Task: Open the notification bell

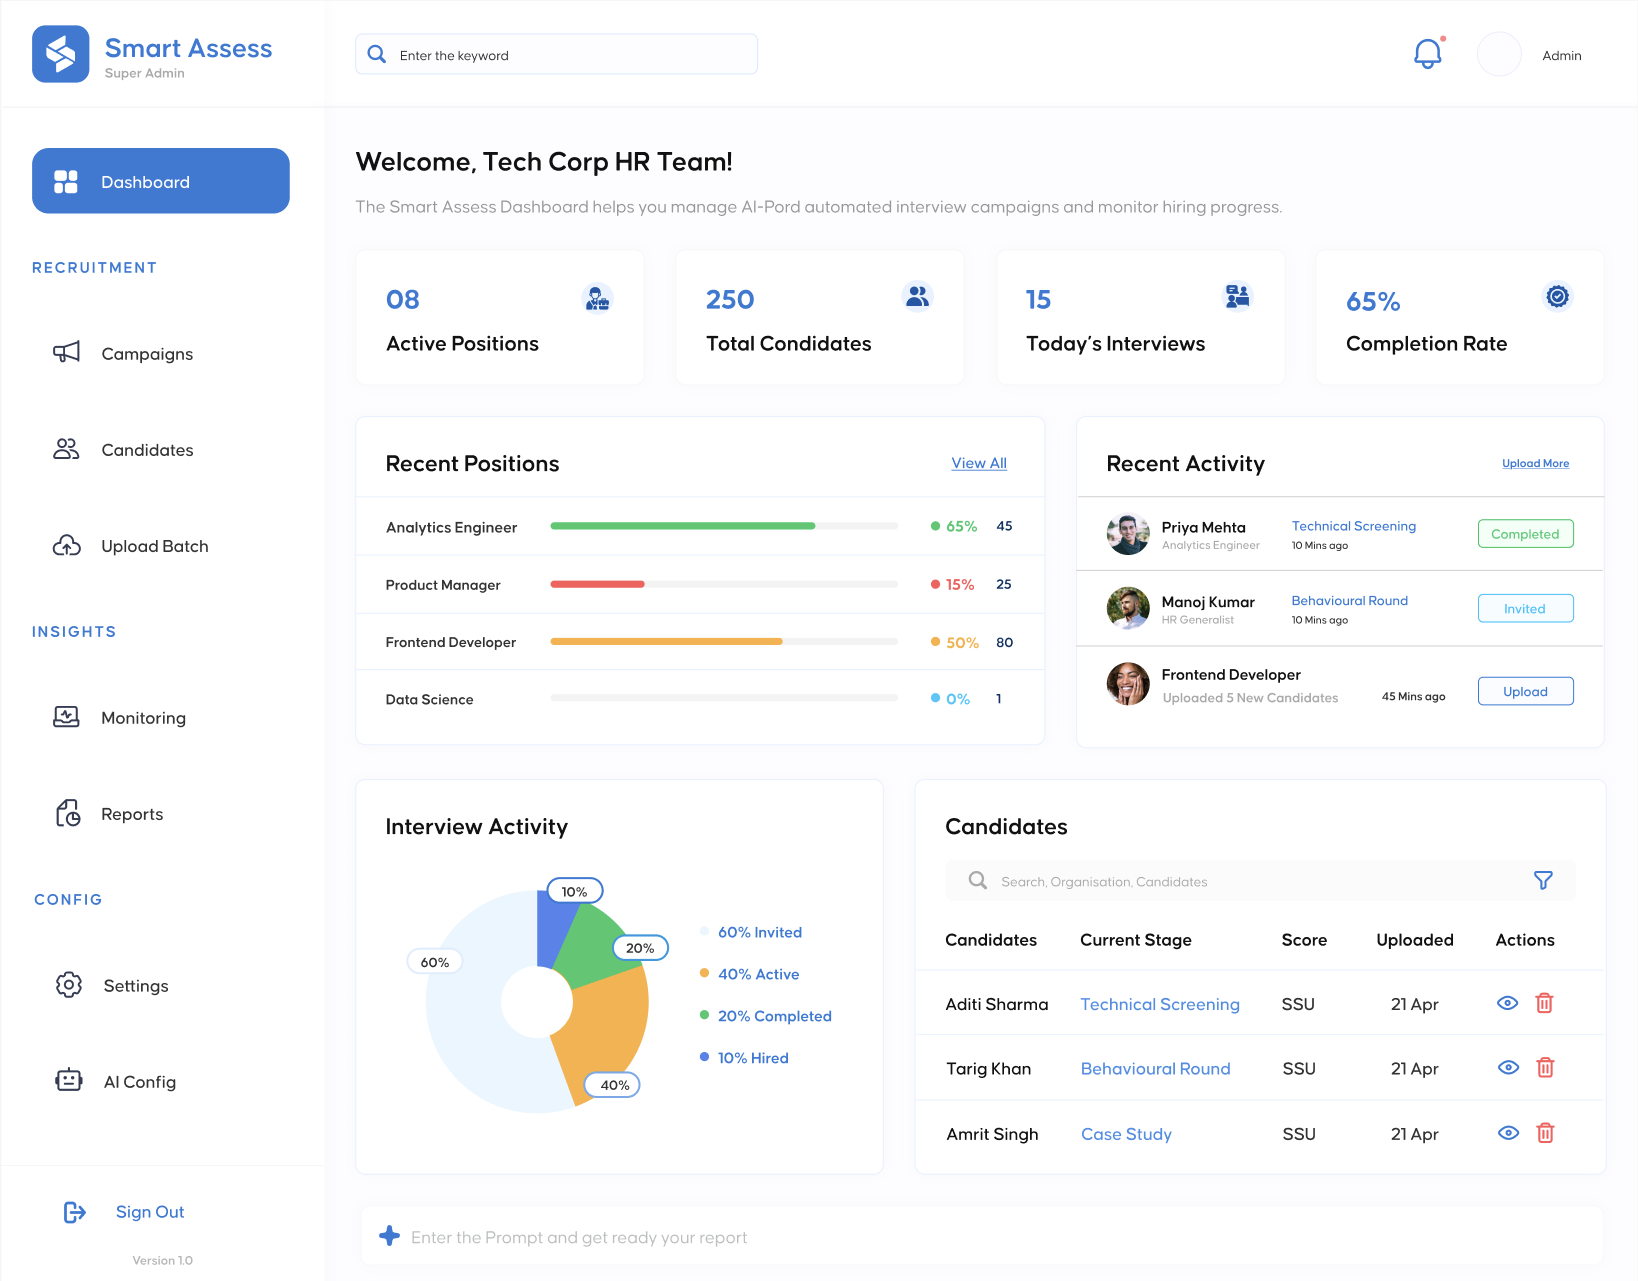Action: (x=1427, y=54)
